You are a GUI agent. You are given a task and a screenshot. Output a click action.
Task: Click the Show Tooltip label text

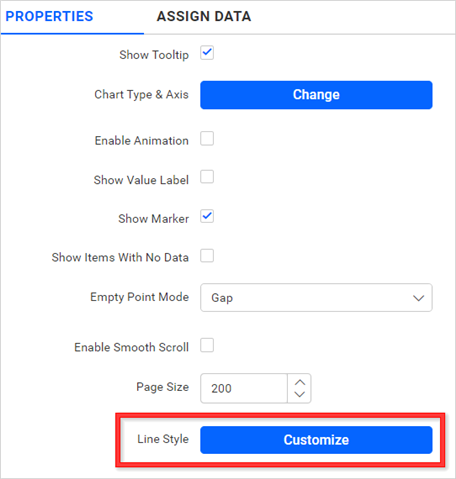[154, 55]
